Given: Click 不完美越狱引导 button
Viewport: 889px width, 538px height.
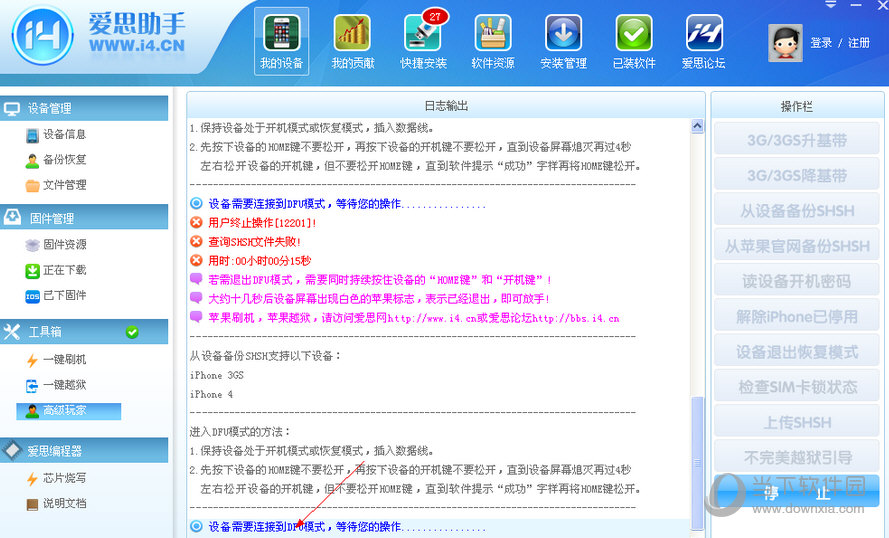Looking at the screenshot, I should point(797,457).
